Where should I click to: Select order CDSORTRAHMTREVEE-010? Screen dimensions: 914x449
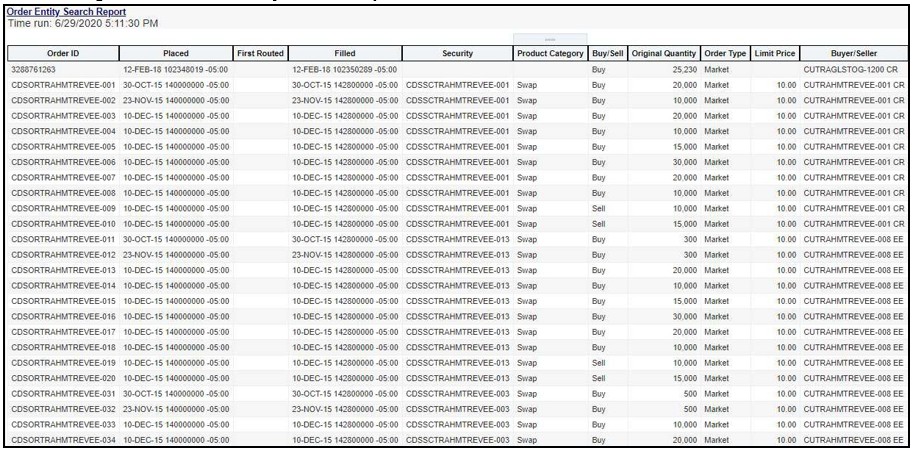click(64, 224)
